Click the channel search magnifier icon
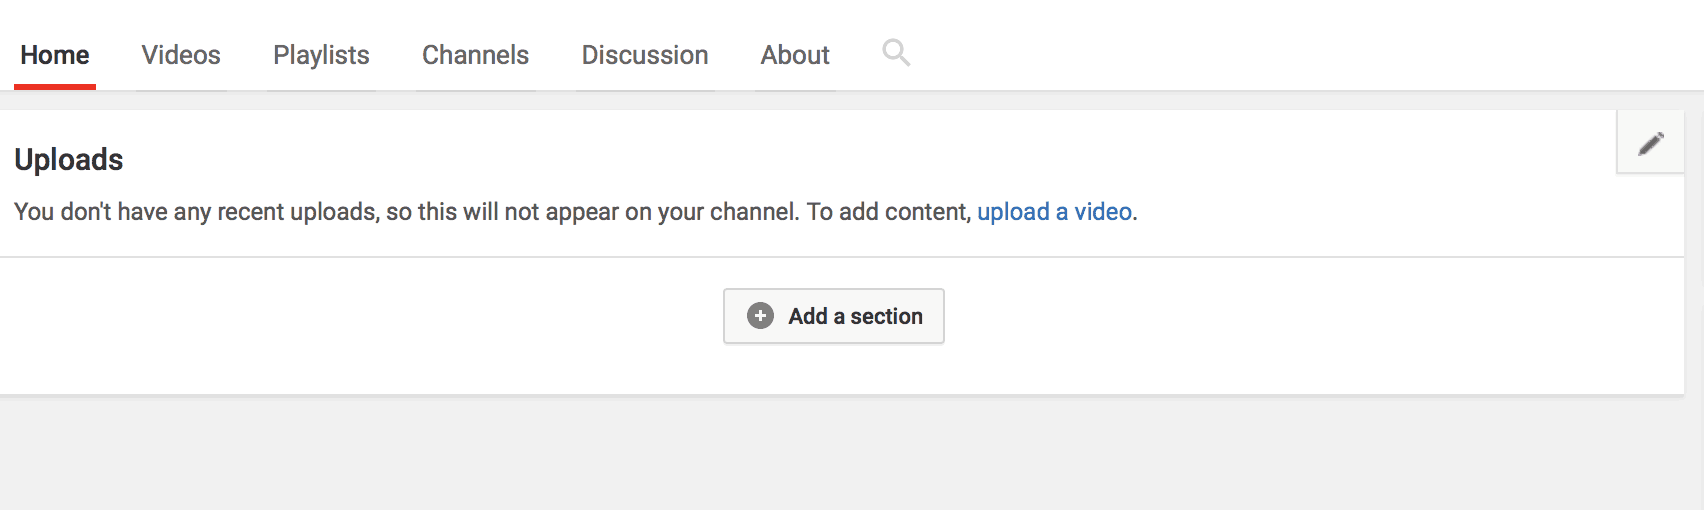The height and width of the screenshot is (510, 1704). 896,53
